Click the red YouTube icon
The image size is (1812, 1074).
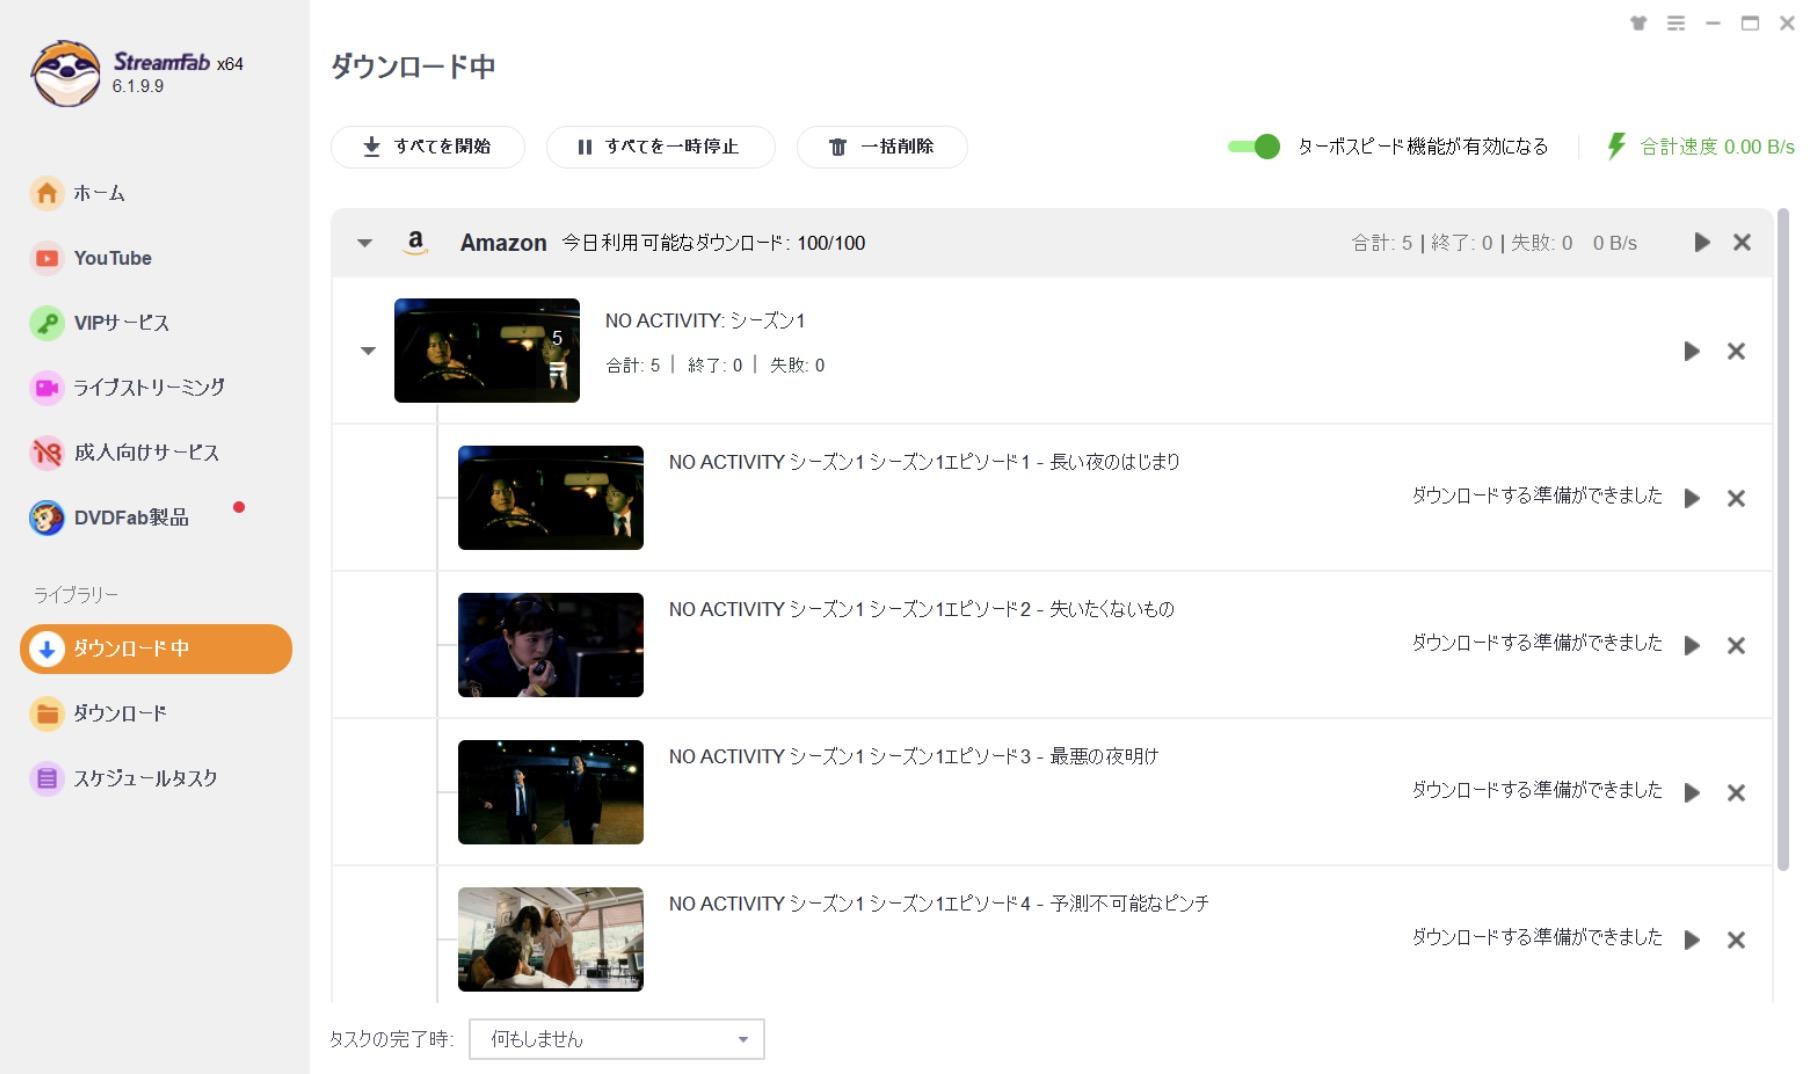point(46,258)
